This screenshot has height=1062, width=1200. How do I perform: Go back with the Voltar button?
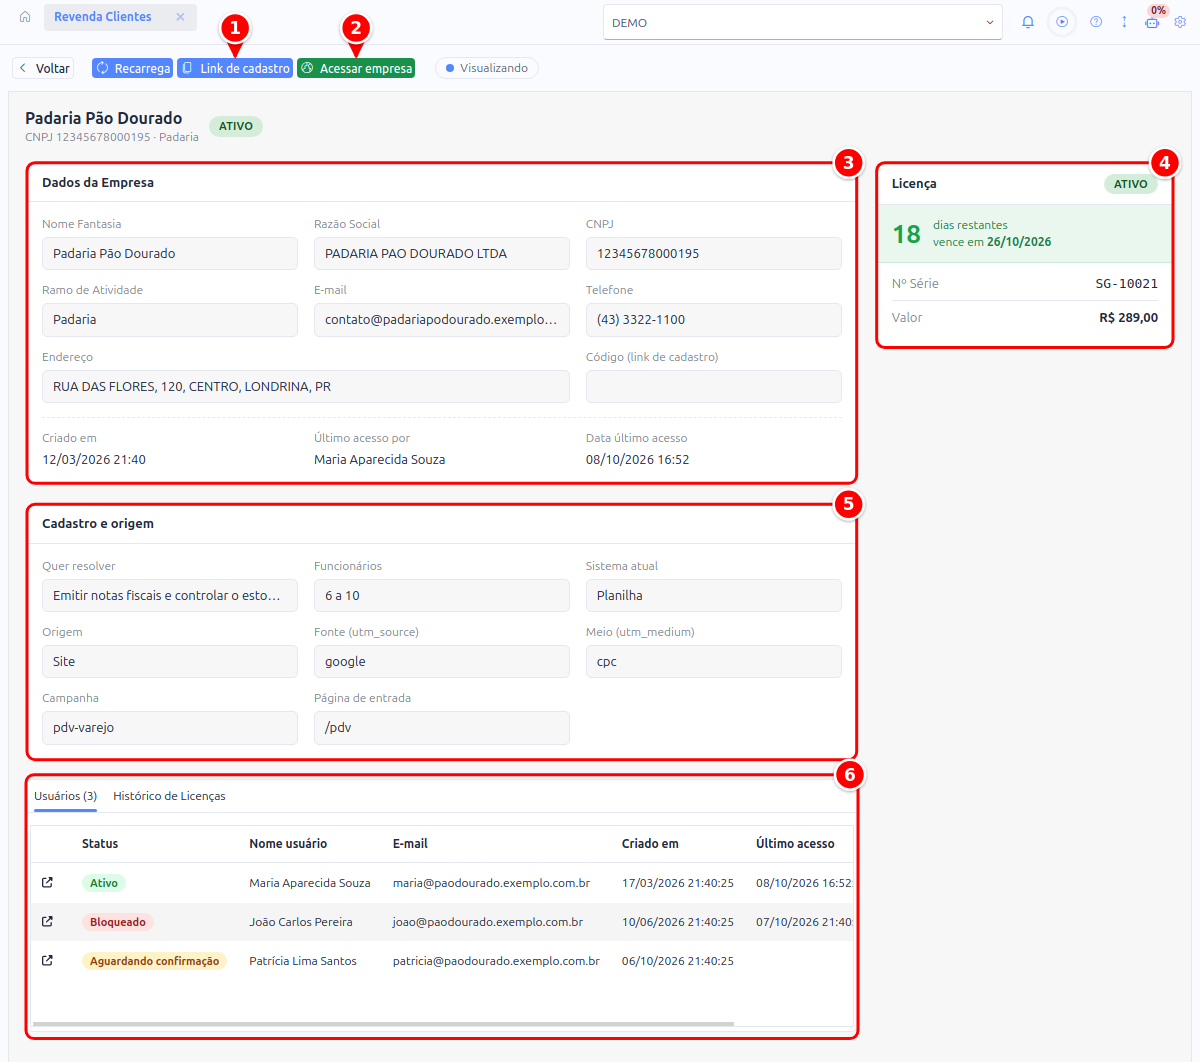pyautogui.click(x=44, y=68)
